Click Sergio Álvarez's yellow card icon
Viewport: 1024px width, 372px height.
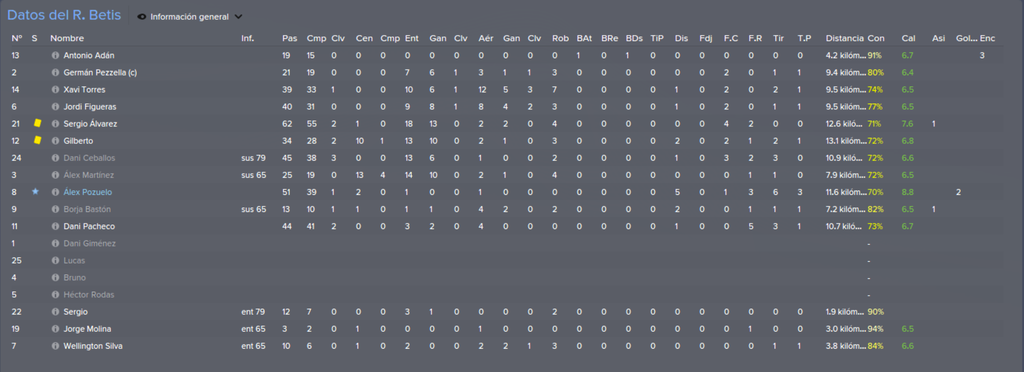coord(37,123)
